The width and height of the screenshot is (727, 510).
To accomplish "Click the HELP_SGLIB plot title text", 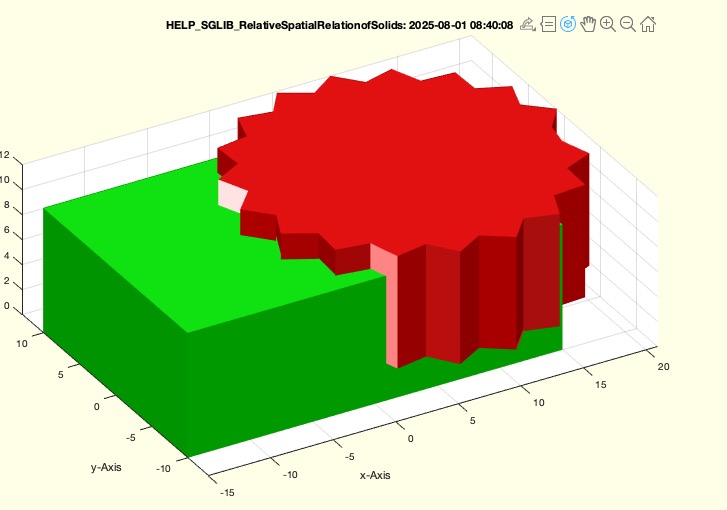I will [340, 26].
